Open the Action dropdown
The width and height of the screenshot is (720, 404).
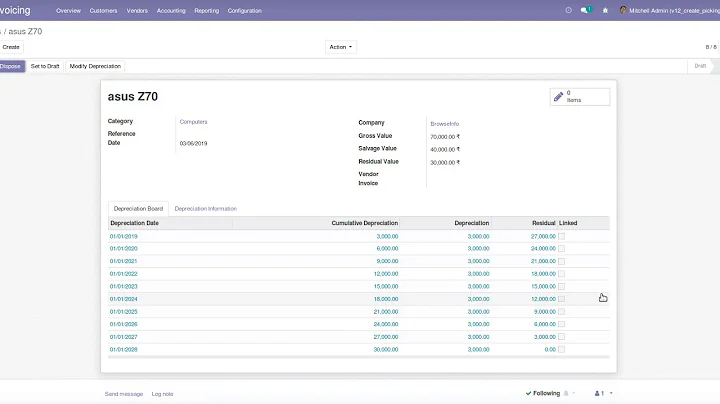tap(341, 47)
